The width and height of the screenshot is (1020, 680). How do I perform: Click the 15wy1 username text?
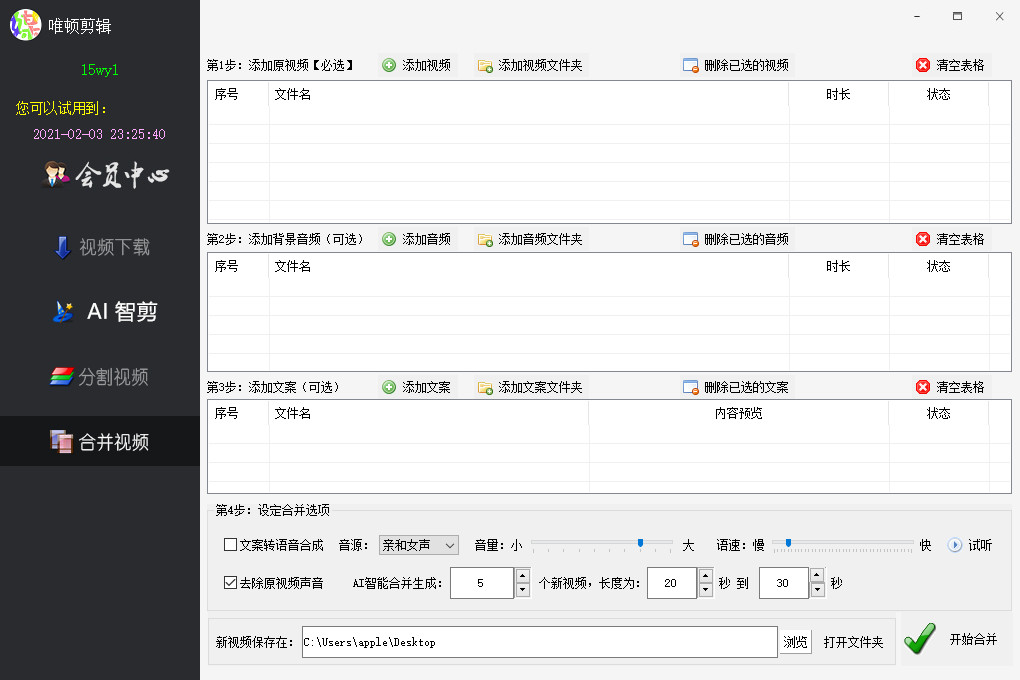tap(100, 70)
